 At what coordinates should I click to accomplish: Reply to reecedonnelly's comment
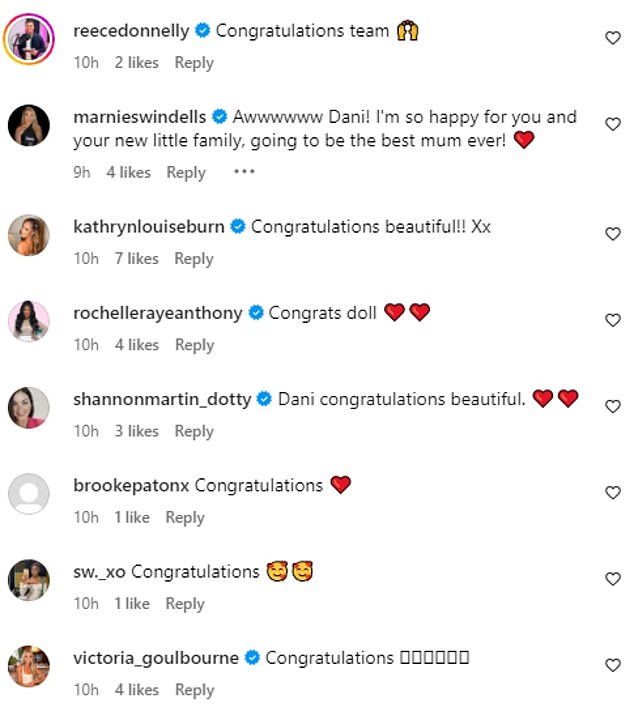194,63
